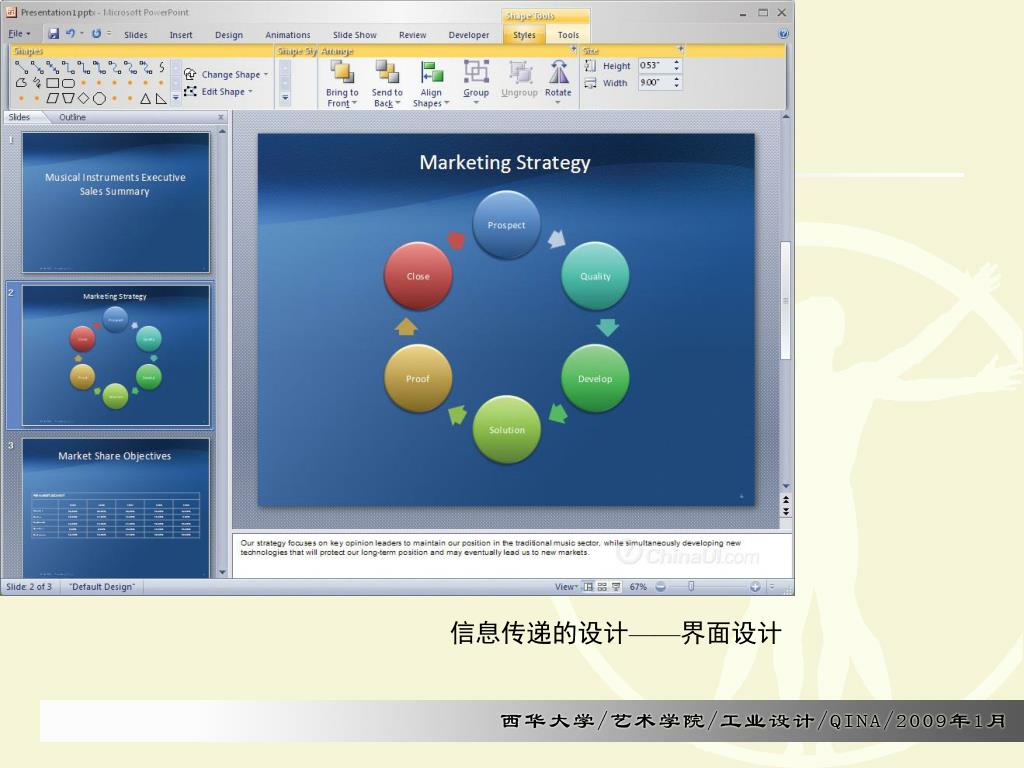Go to next slide double-arrow button

tap(786, 511)
